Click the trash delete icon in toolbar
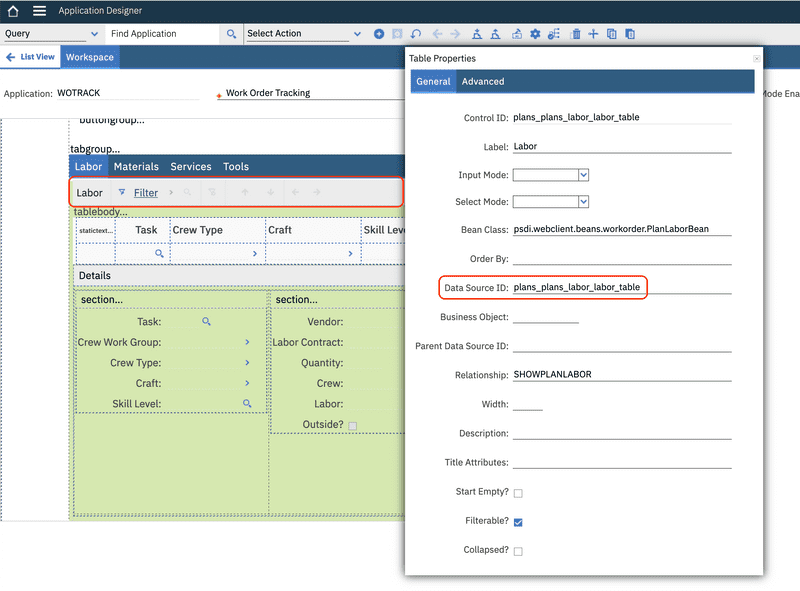 [575, 34]
